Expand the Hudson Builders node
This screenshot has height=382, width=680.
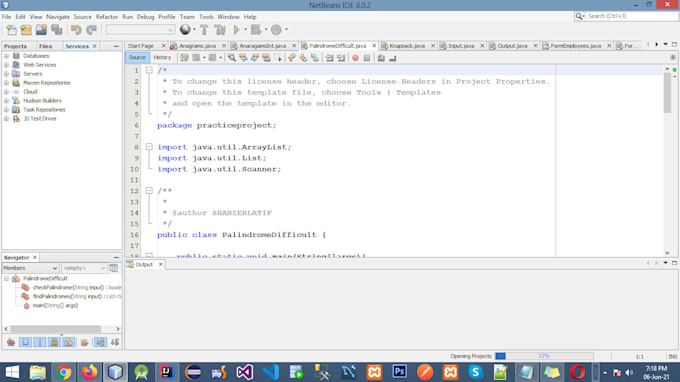point(7,101)
